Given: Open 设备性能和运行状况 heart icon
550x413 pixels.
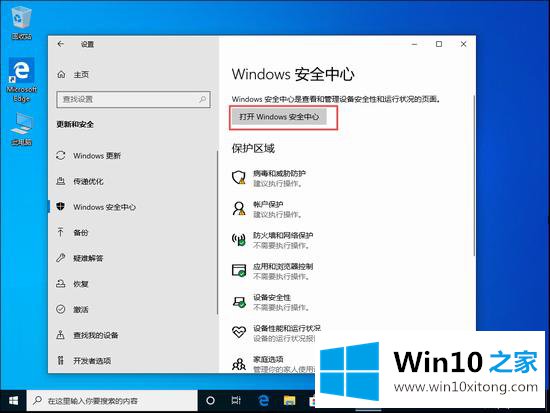Looking at the screenshot, I should pyautogui.click(x=239, y=332).
